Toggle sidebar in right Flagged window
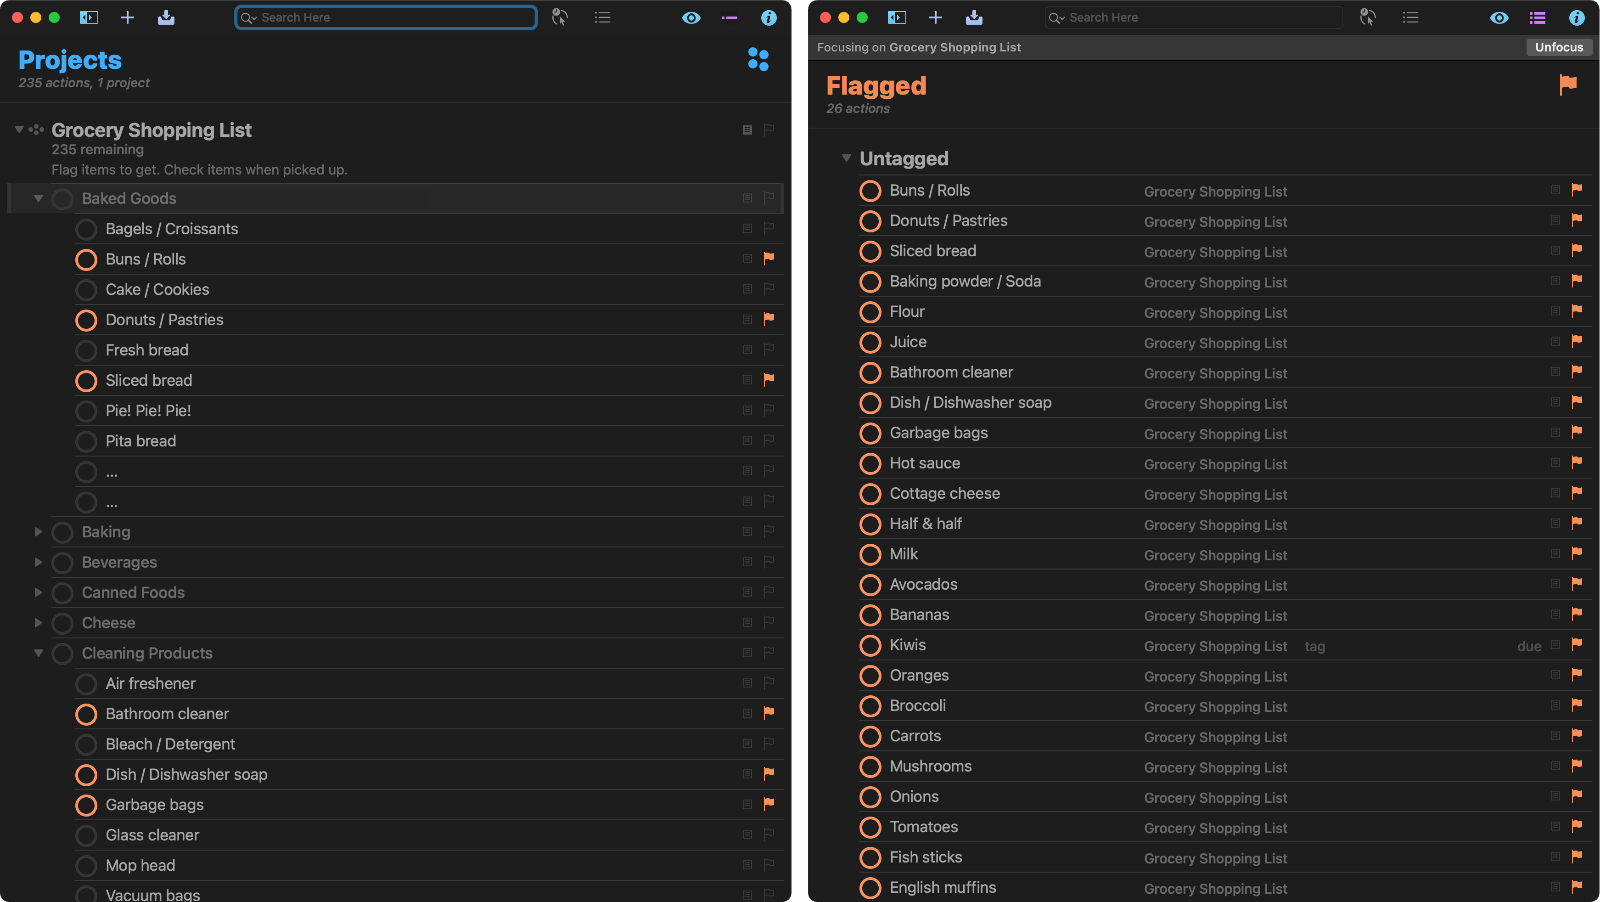The width and height of the screenshot is (1600, 902). (897, 17)
